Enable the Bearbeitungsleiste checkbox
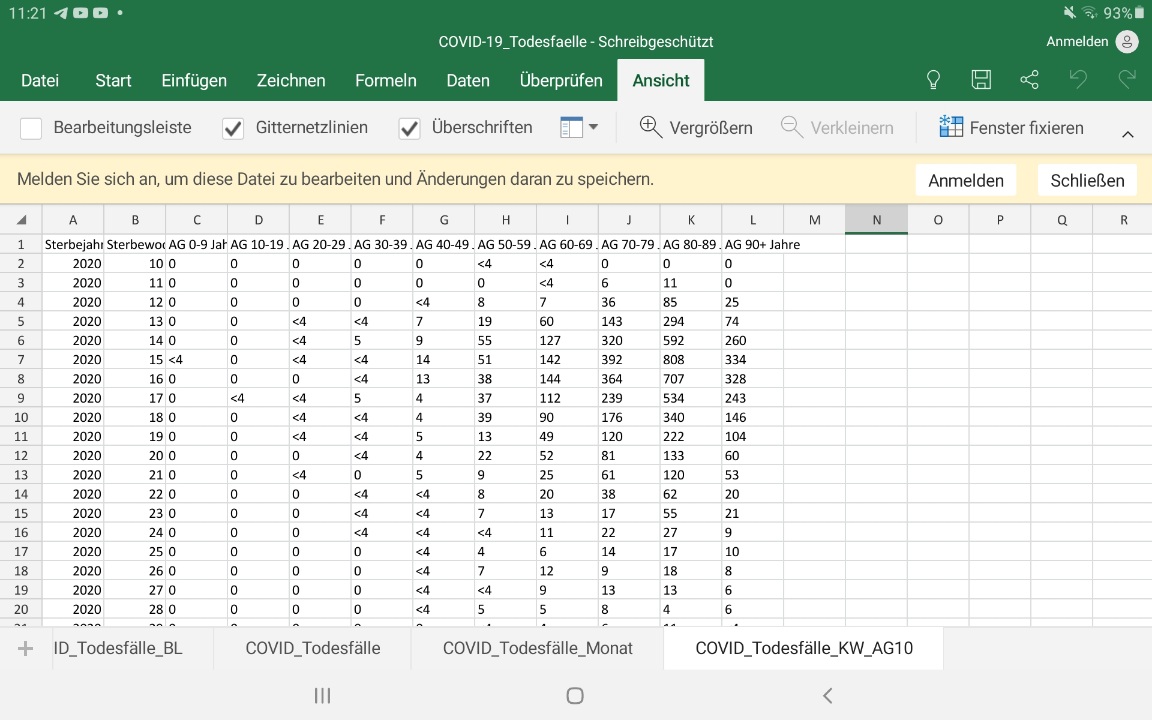The image size is (1152, 720). coord(31,128)
